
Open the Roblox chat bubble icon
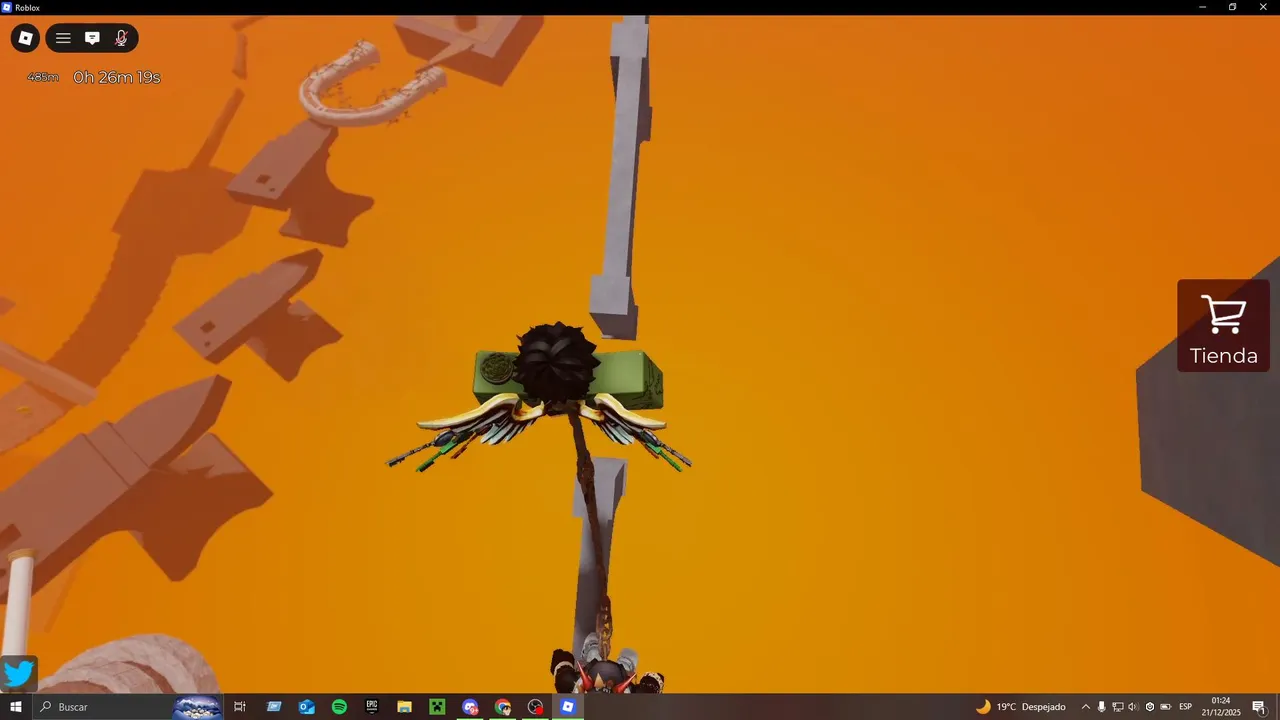pos(92,39)
